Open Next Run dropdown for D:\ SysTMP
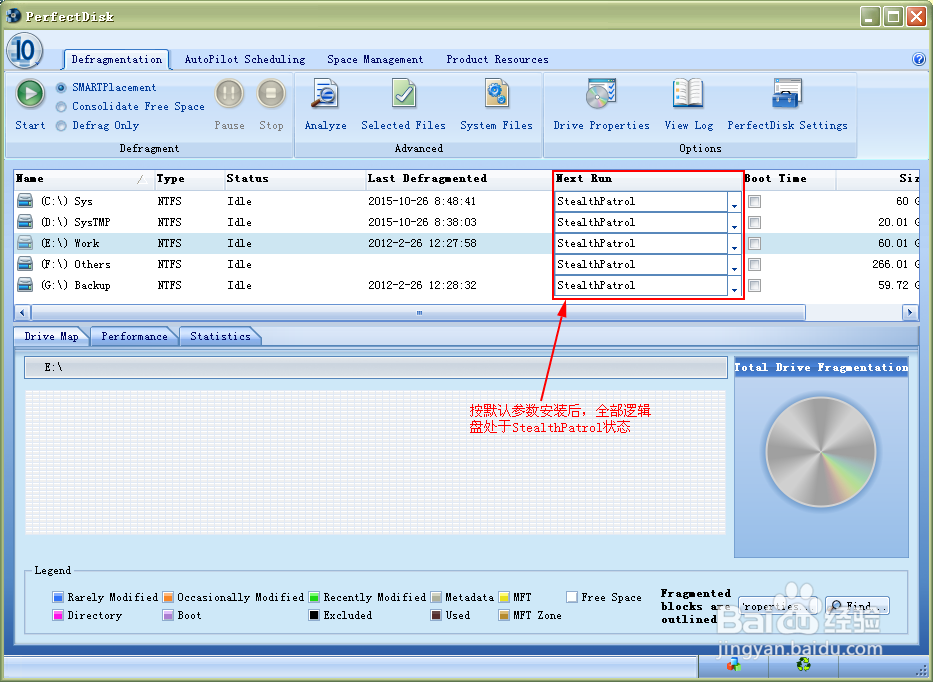Screen dimensions: 933x682 tap(734, 223)
